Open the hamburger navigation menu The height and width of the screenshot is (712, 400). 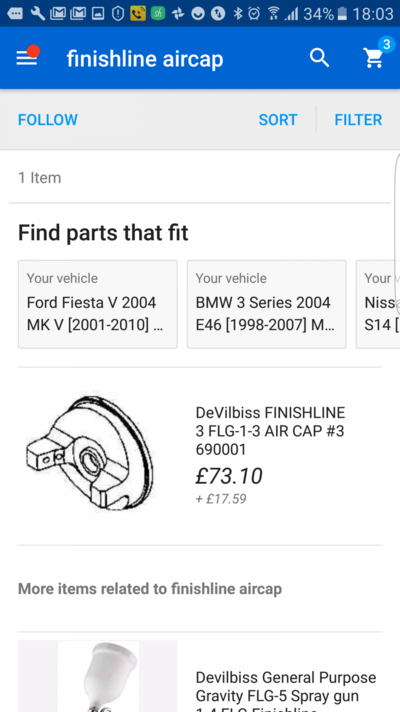coord(27,58)
